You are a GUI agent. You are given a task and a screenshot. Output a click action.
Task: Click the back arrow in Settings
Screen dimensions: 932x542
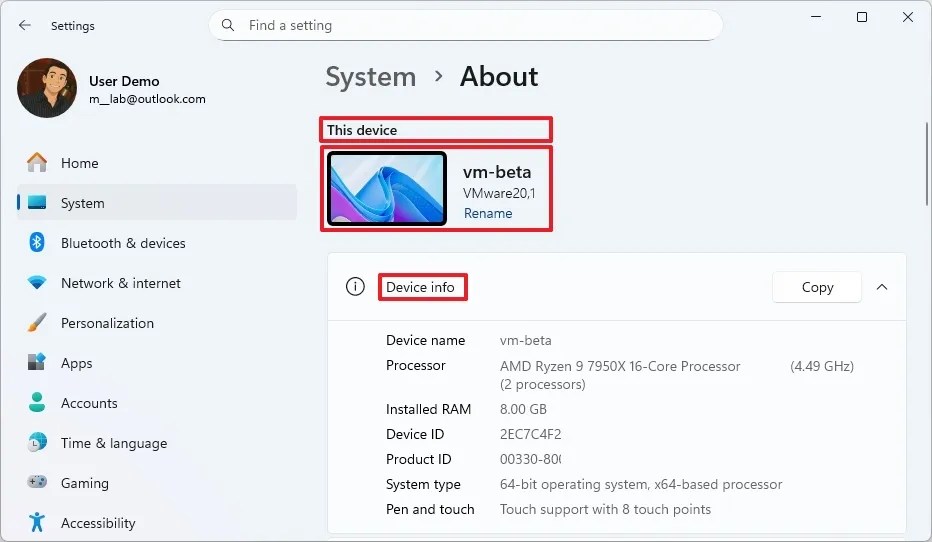[x=24, y=25]
